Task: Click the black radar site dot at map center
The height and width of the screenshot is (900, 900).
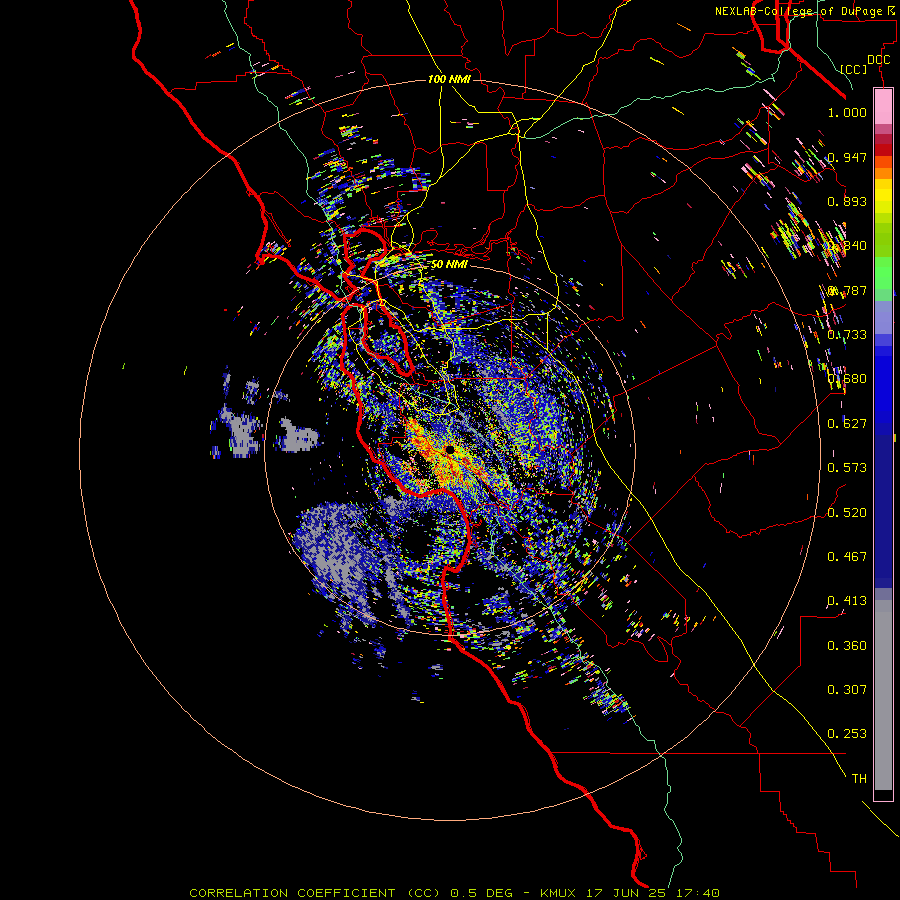Action: tap(450, 449)
